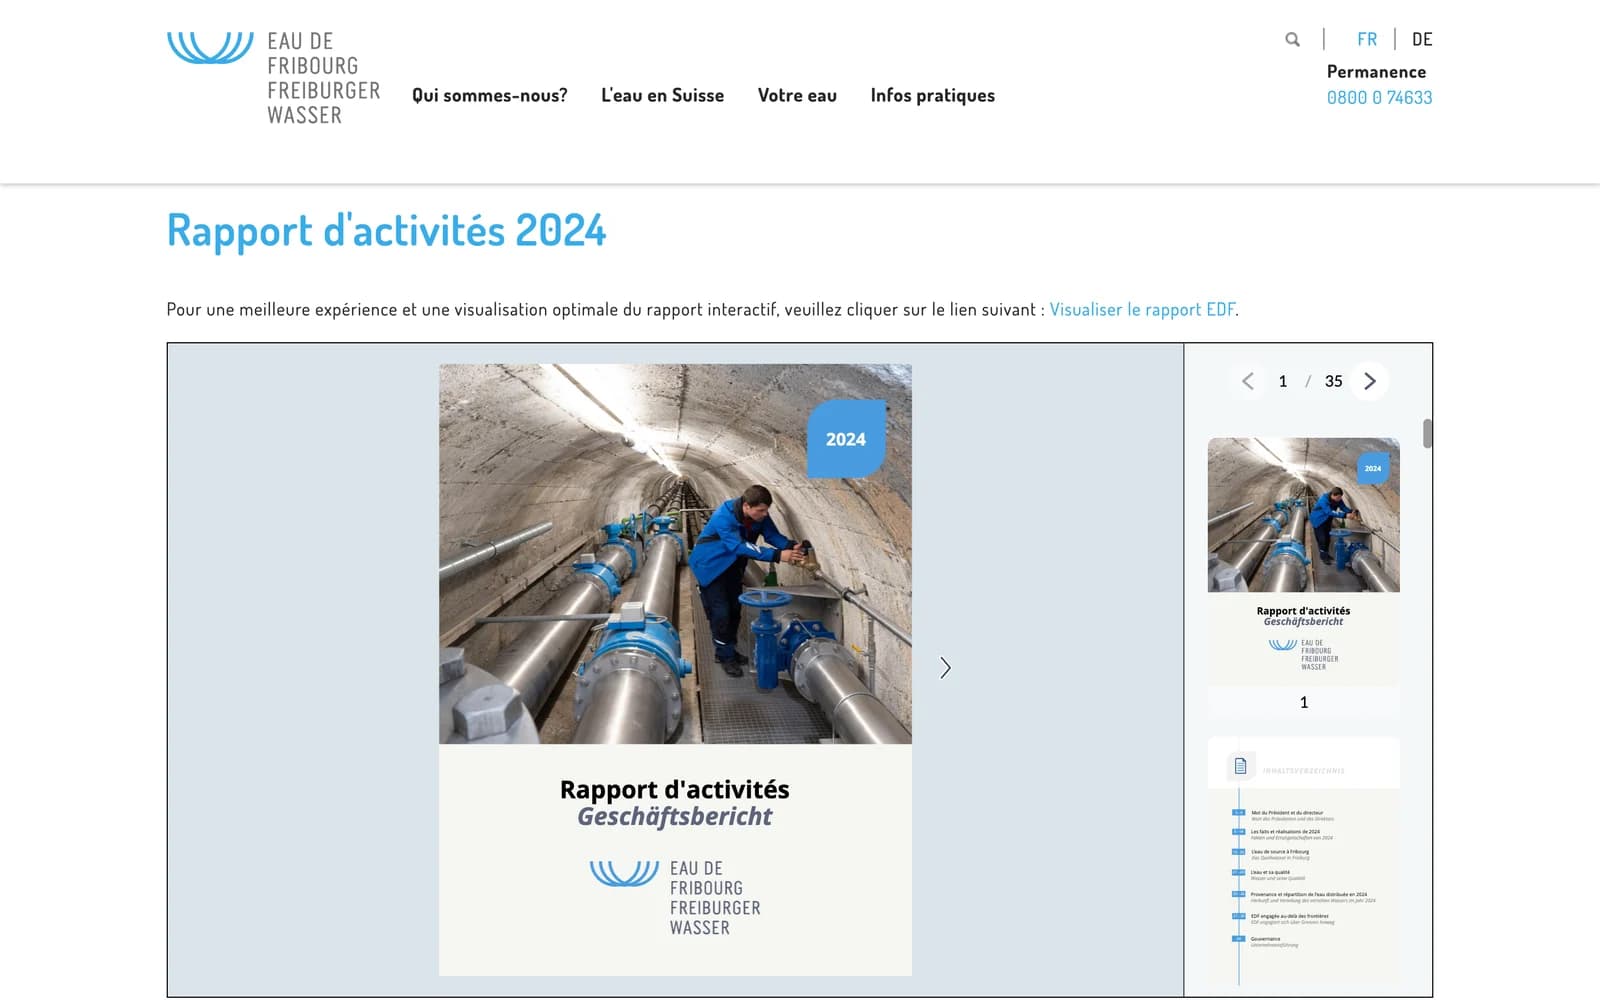Open the Qui sommes-nous? menu

pos(490,96)
